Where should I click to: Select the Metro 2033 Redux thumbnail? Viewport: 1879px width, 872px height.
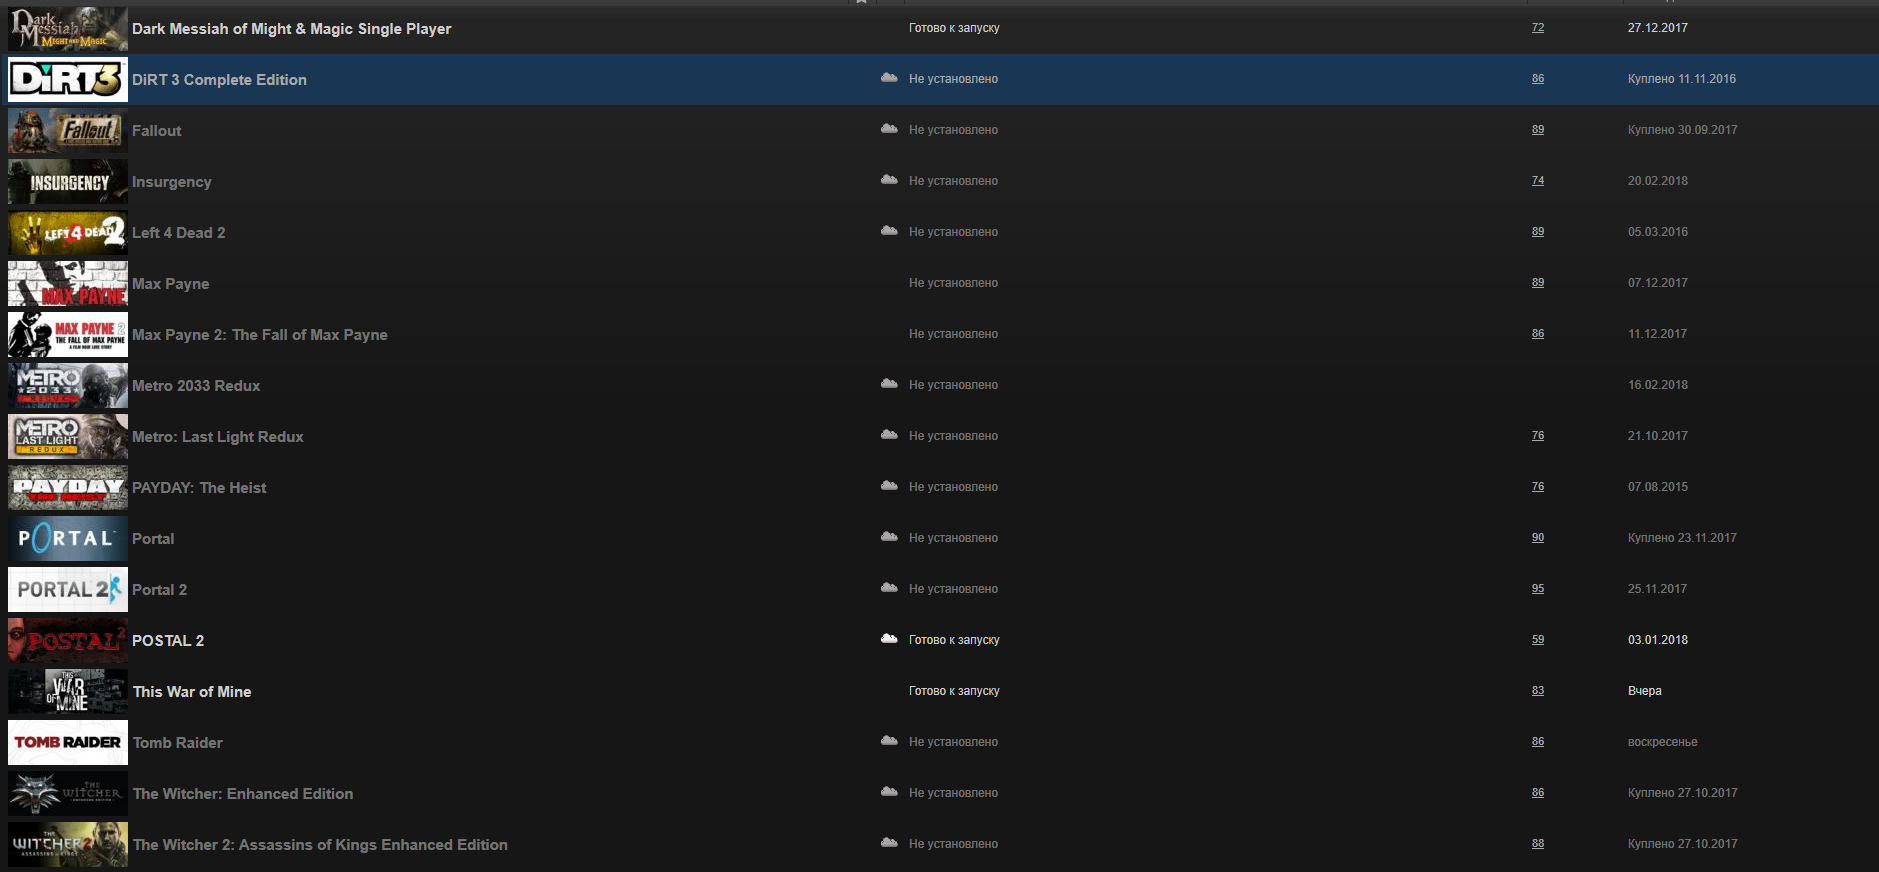pyautogui.click(x=68, y=385)
